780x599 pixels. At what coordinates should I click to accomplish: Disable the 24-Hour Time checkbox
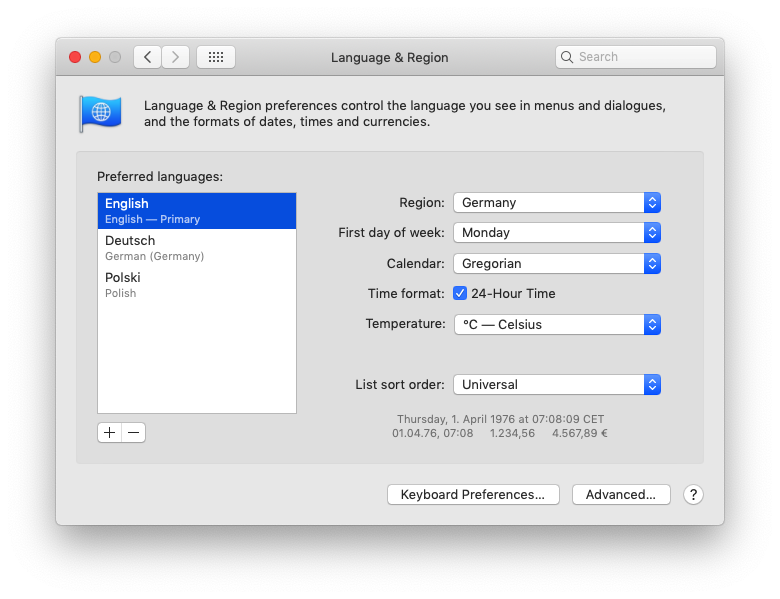pyautogui.click(x=460, y=293)
